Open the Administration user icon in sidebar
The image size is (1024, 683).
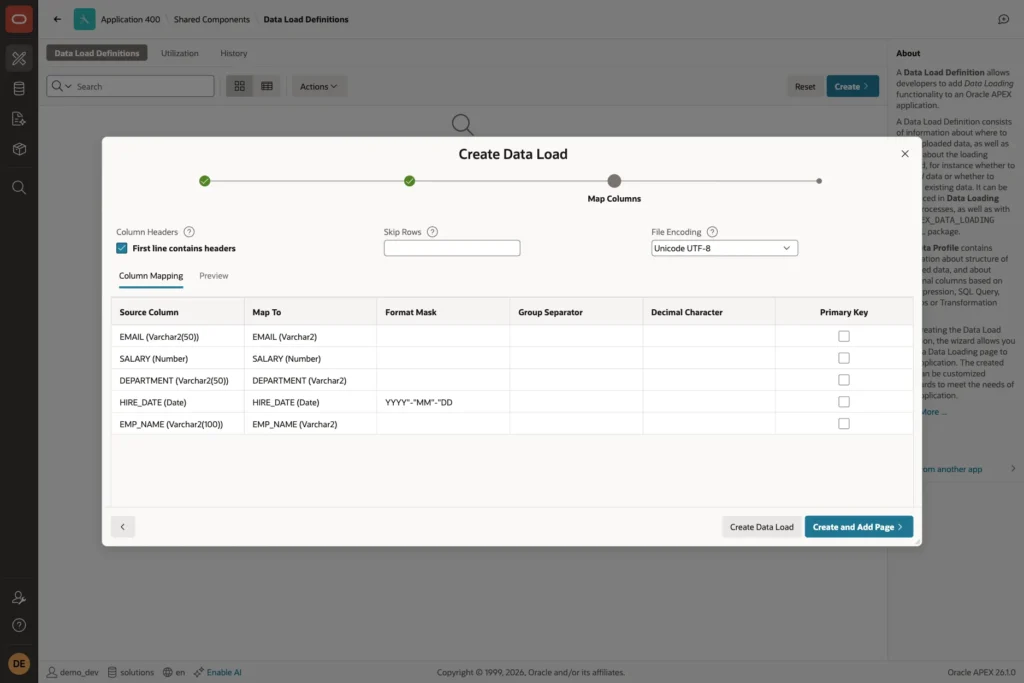(19, 597)
